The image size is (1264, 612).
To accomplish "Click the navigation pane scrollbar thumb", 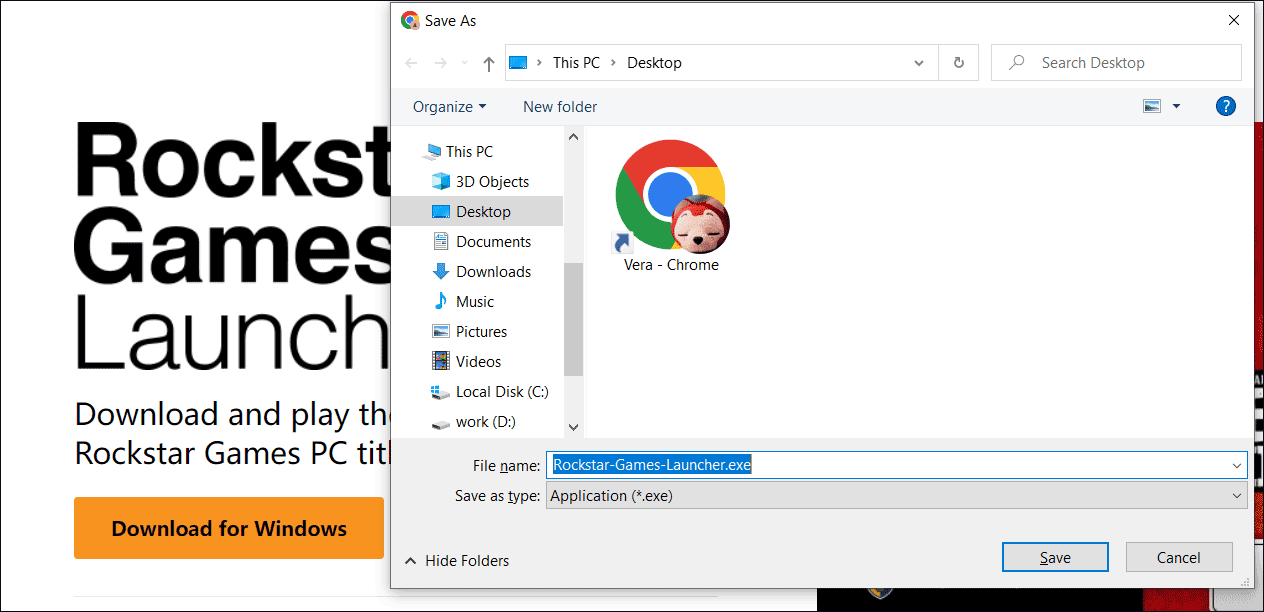I will 573,319.
